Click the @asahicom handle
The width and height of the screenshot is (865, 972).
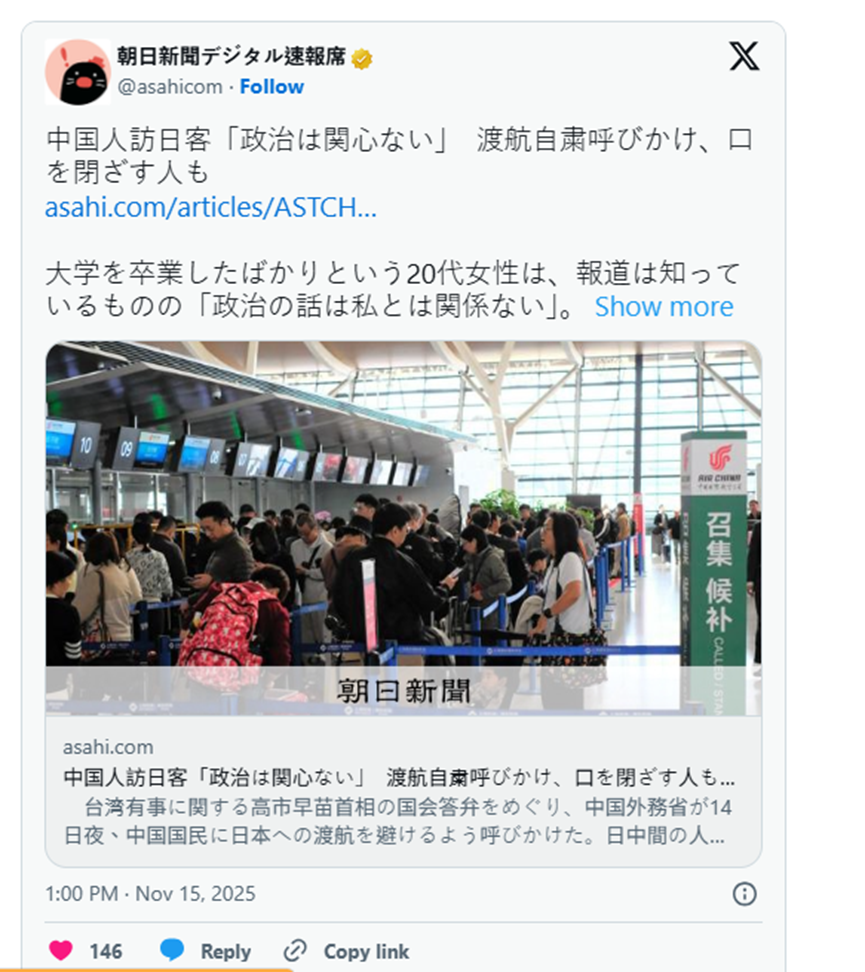(170, 87)
